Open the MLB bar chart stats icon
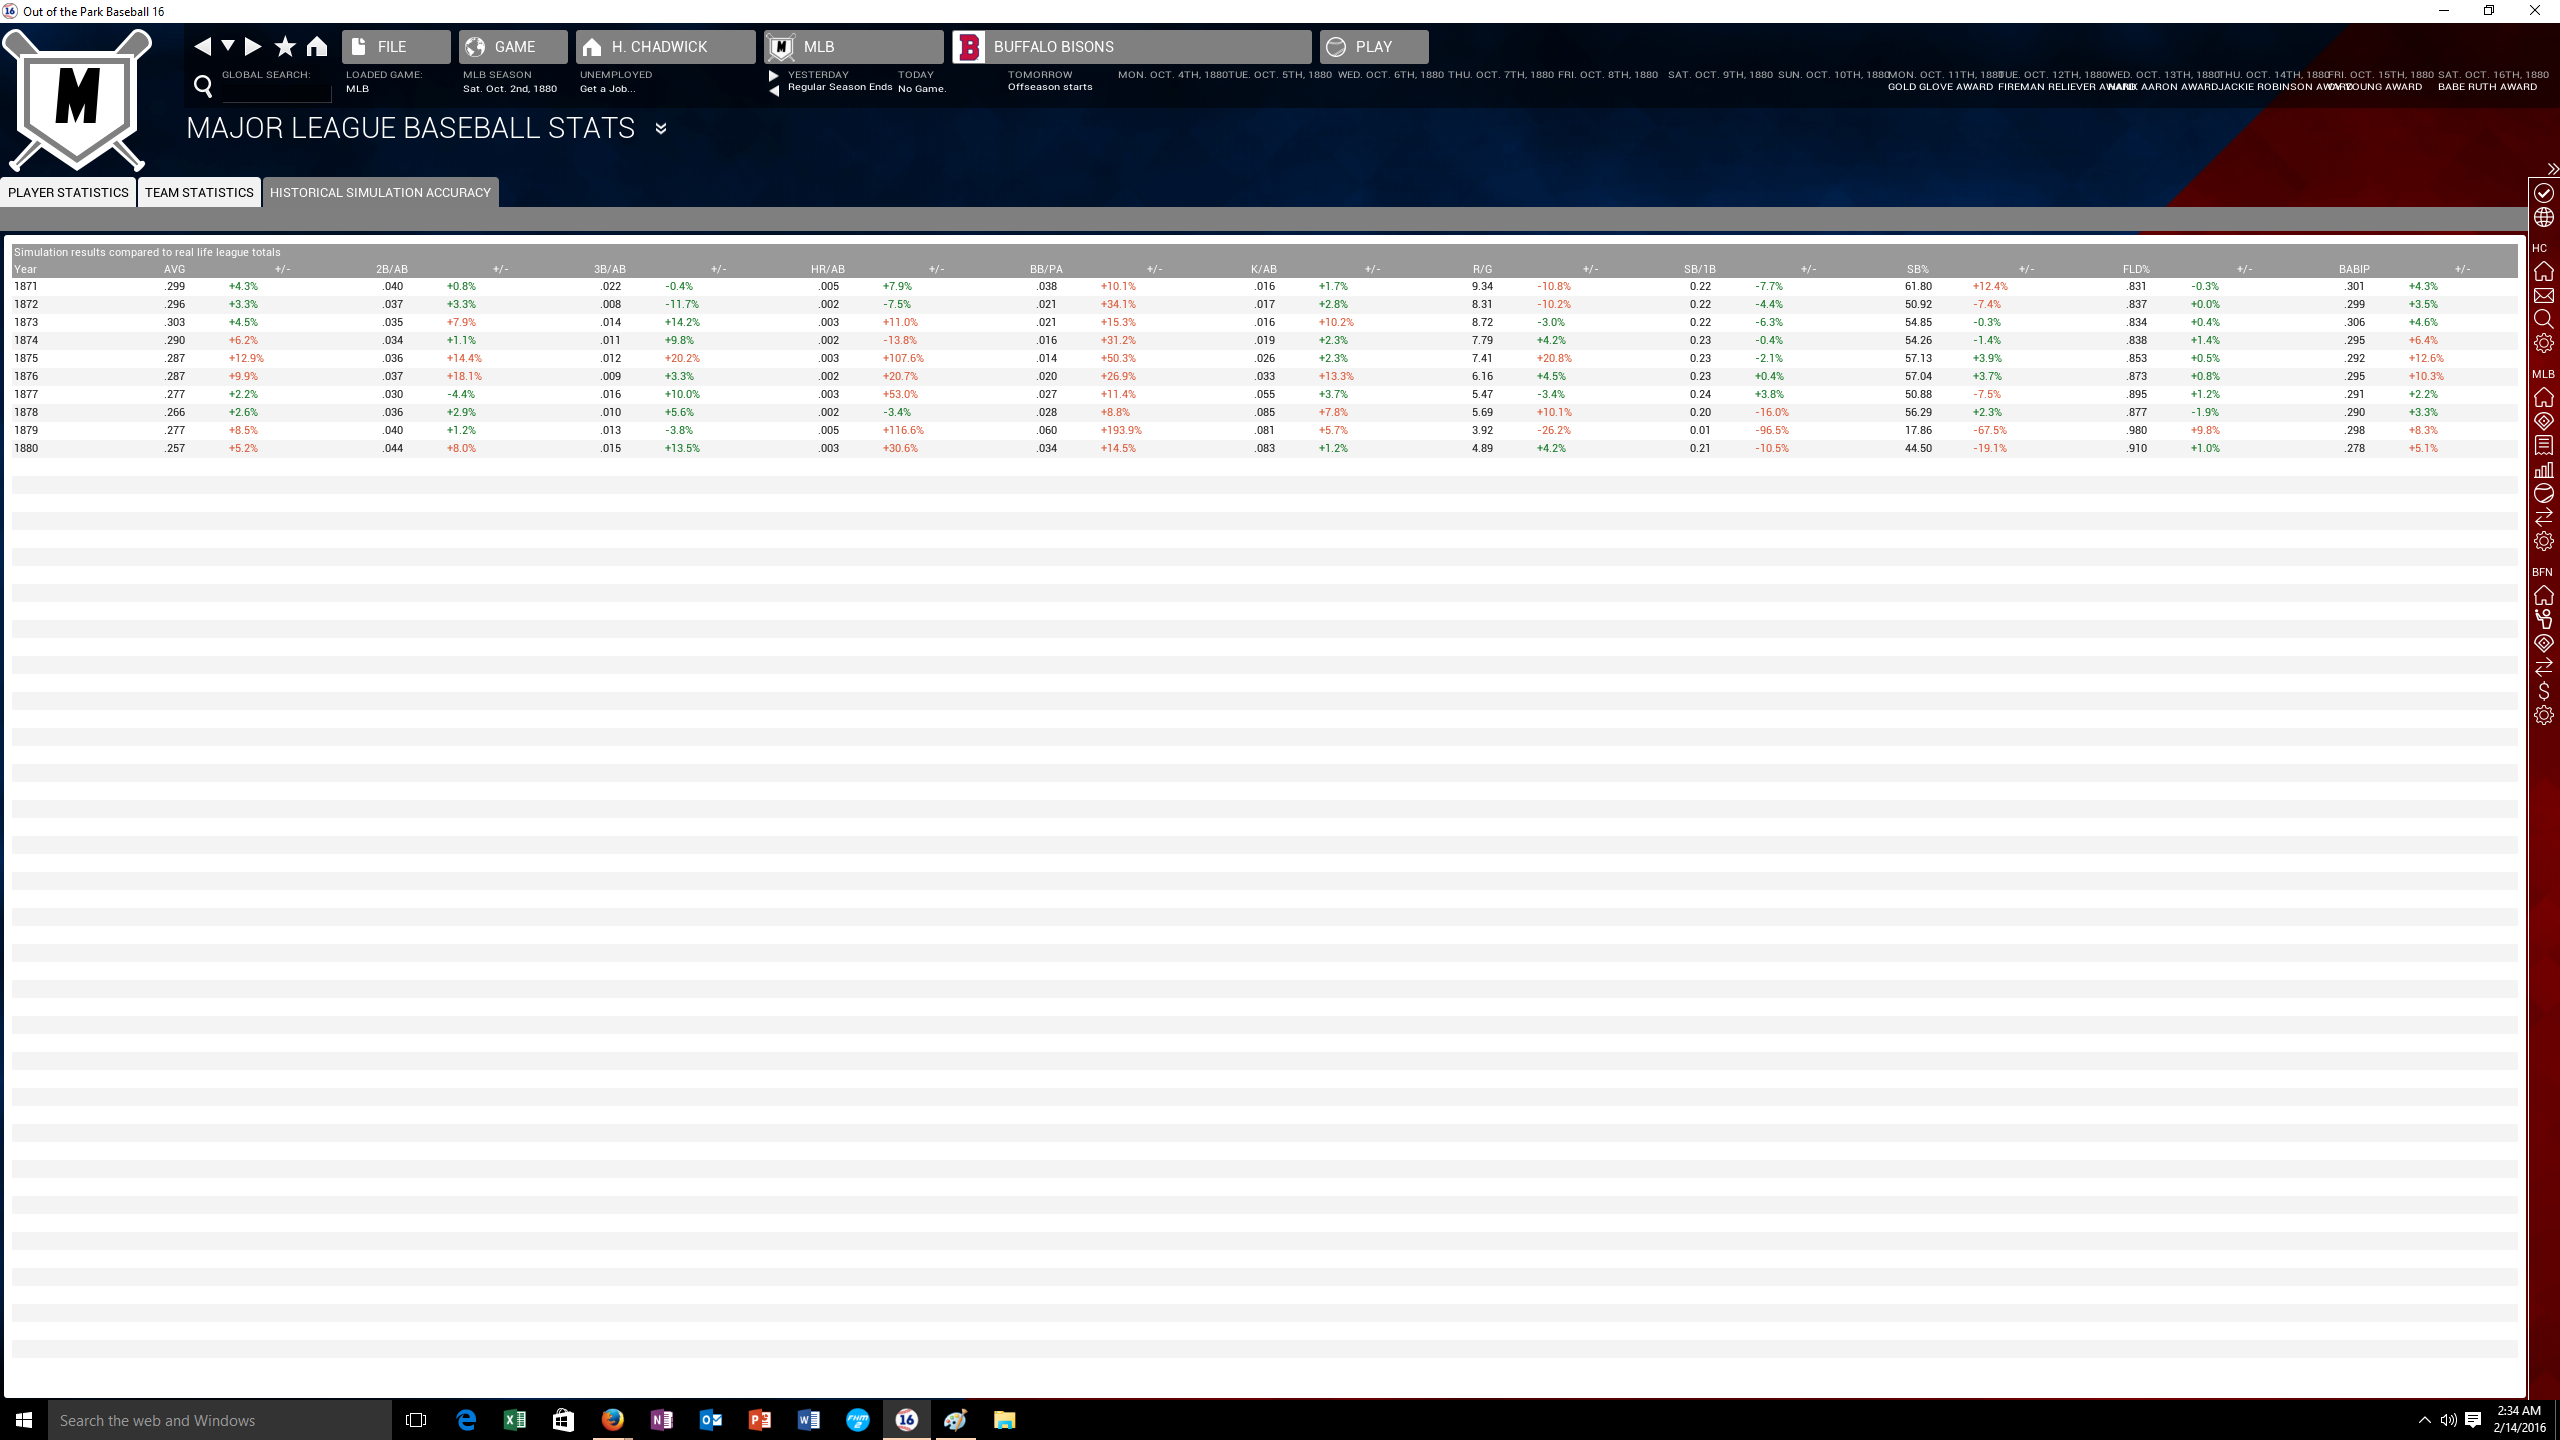The image size is (2560, 1440). coord(2543,469)
